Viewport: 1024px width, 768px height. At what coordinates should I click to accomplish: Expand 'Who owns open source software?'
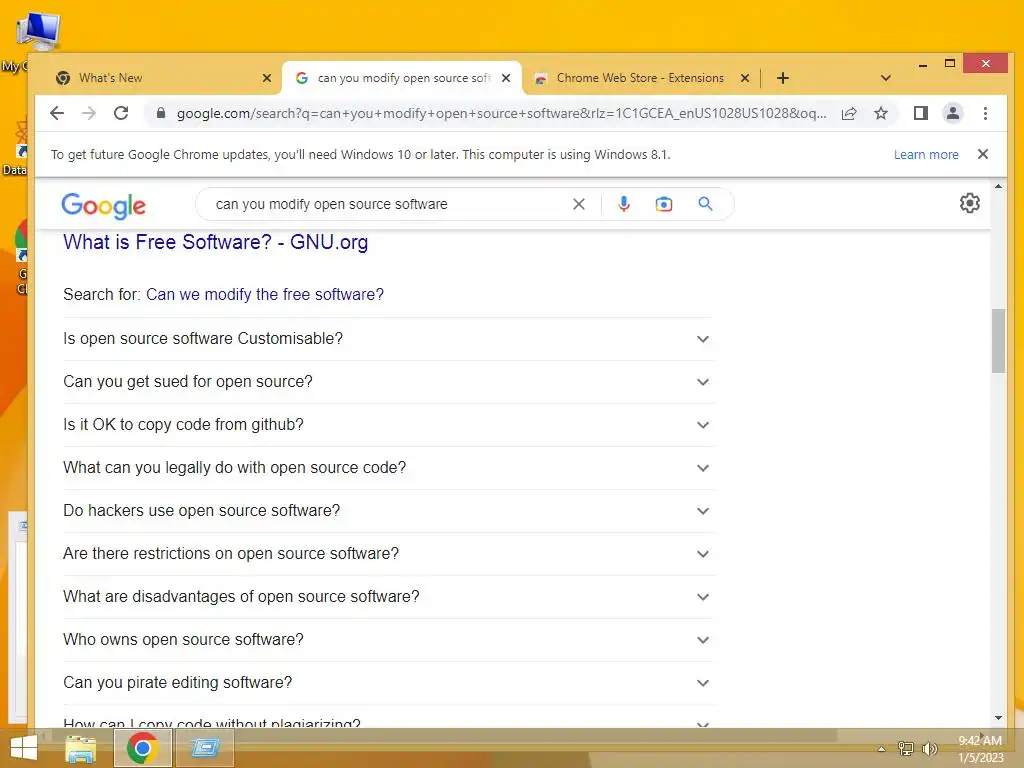(x=387, y=640)
